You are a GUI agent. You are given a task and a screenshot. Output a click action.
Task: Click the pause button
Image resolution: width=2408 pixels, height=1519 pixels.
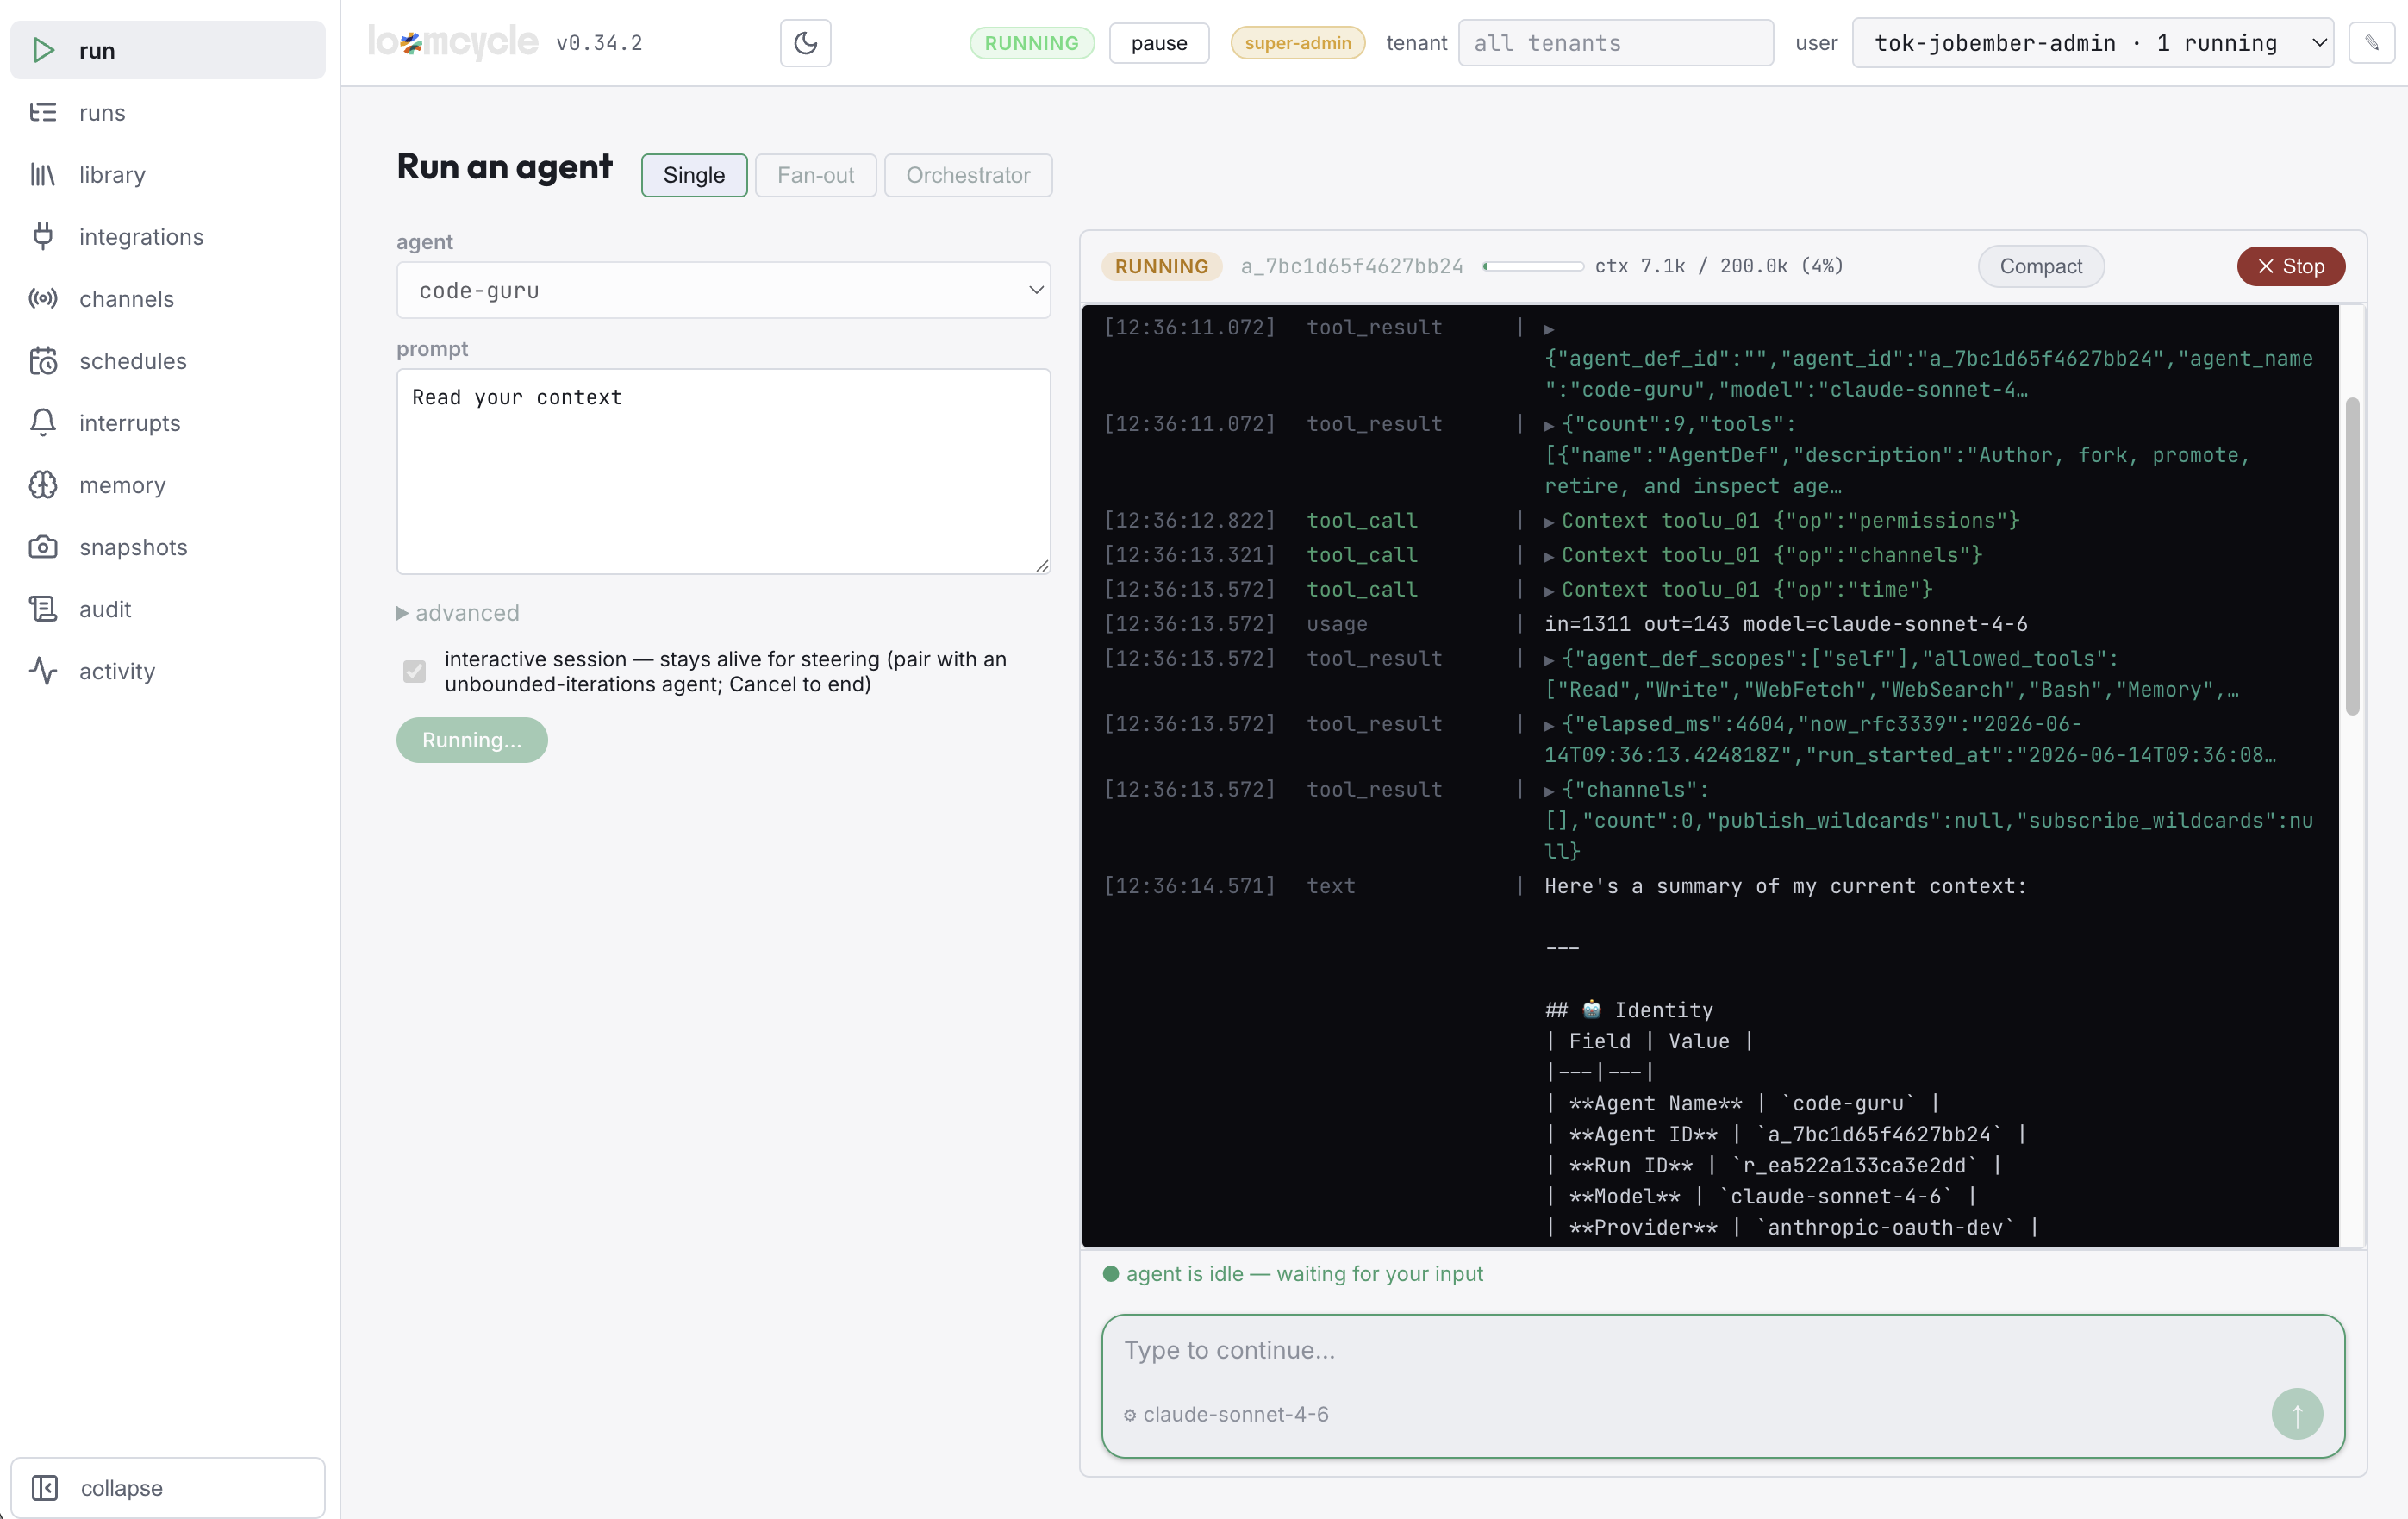coord(1159,43)
